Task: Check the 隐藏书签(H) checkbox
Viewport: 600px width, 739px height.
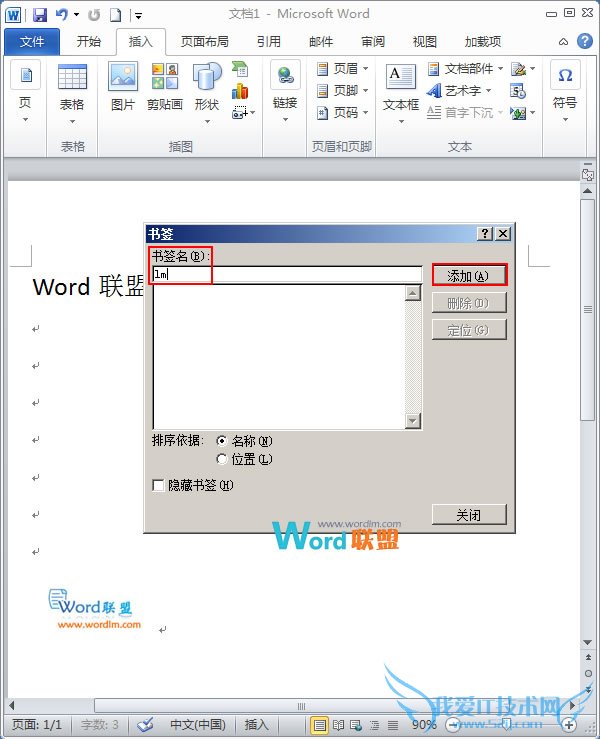Action: (x=158, y=485)
